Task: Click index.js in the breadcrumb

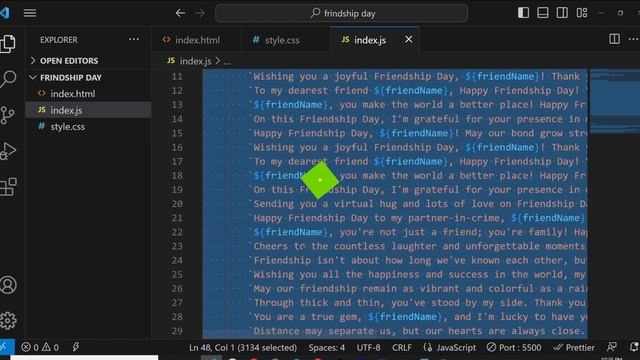Action: [x=196, y=61]
